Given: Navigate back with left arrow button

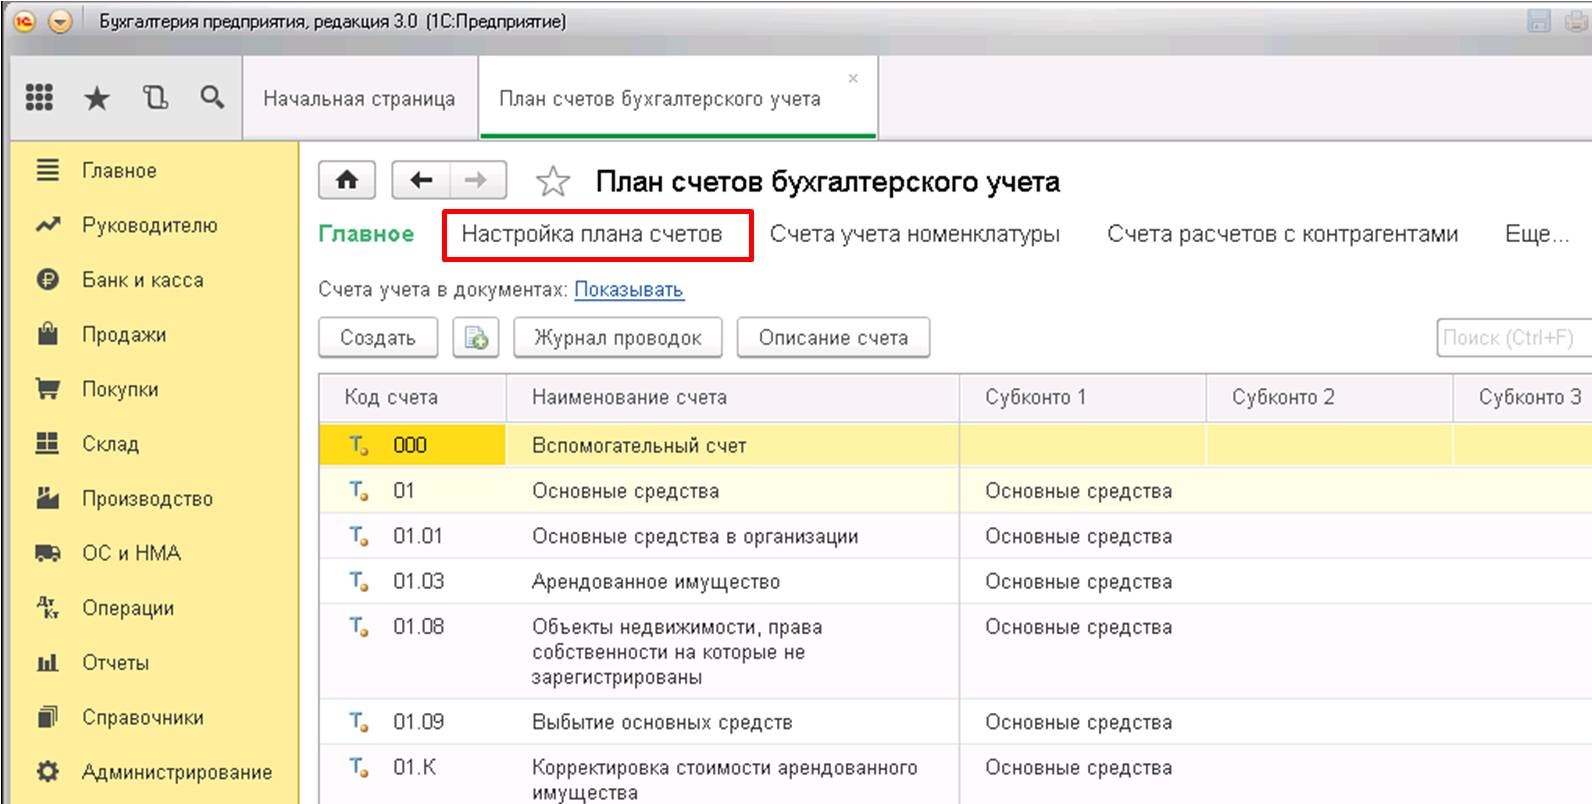Looking at the screenshot, I should pos(421,180).
